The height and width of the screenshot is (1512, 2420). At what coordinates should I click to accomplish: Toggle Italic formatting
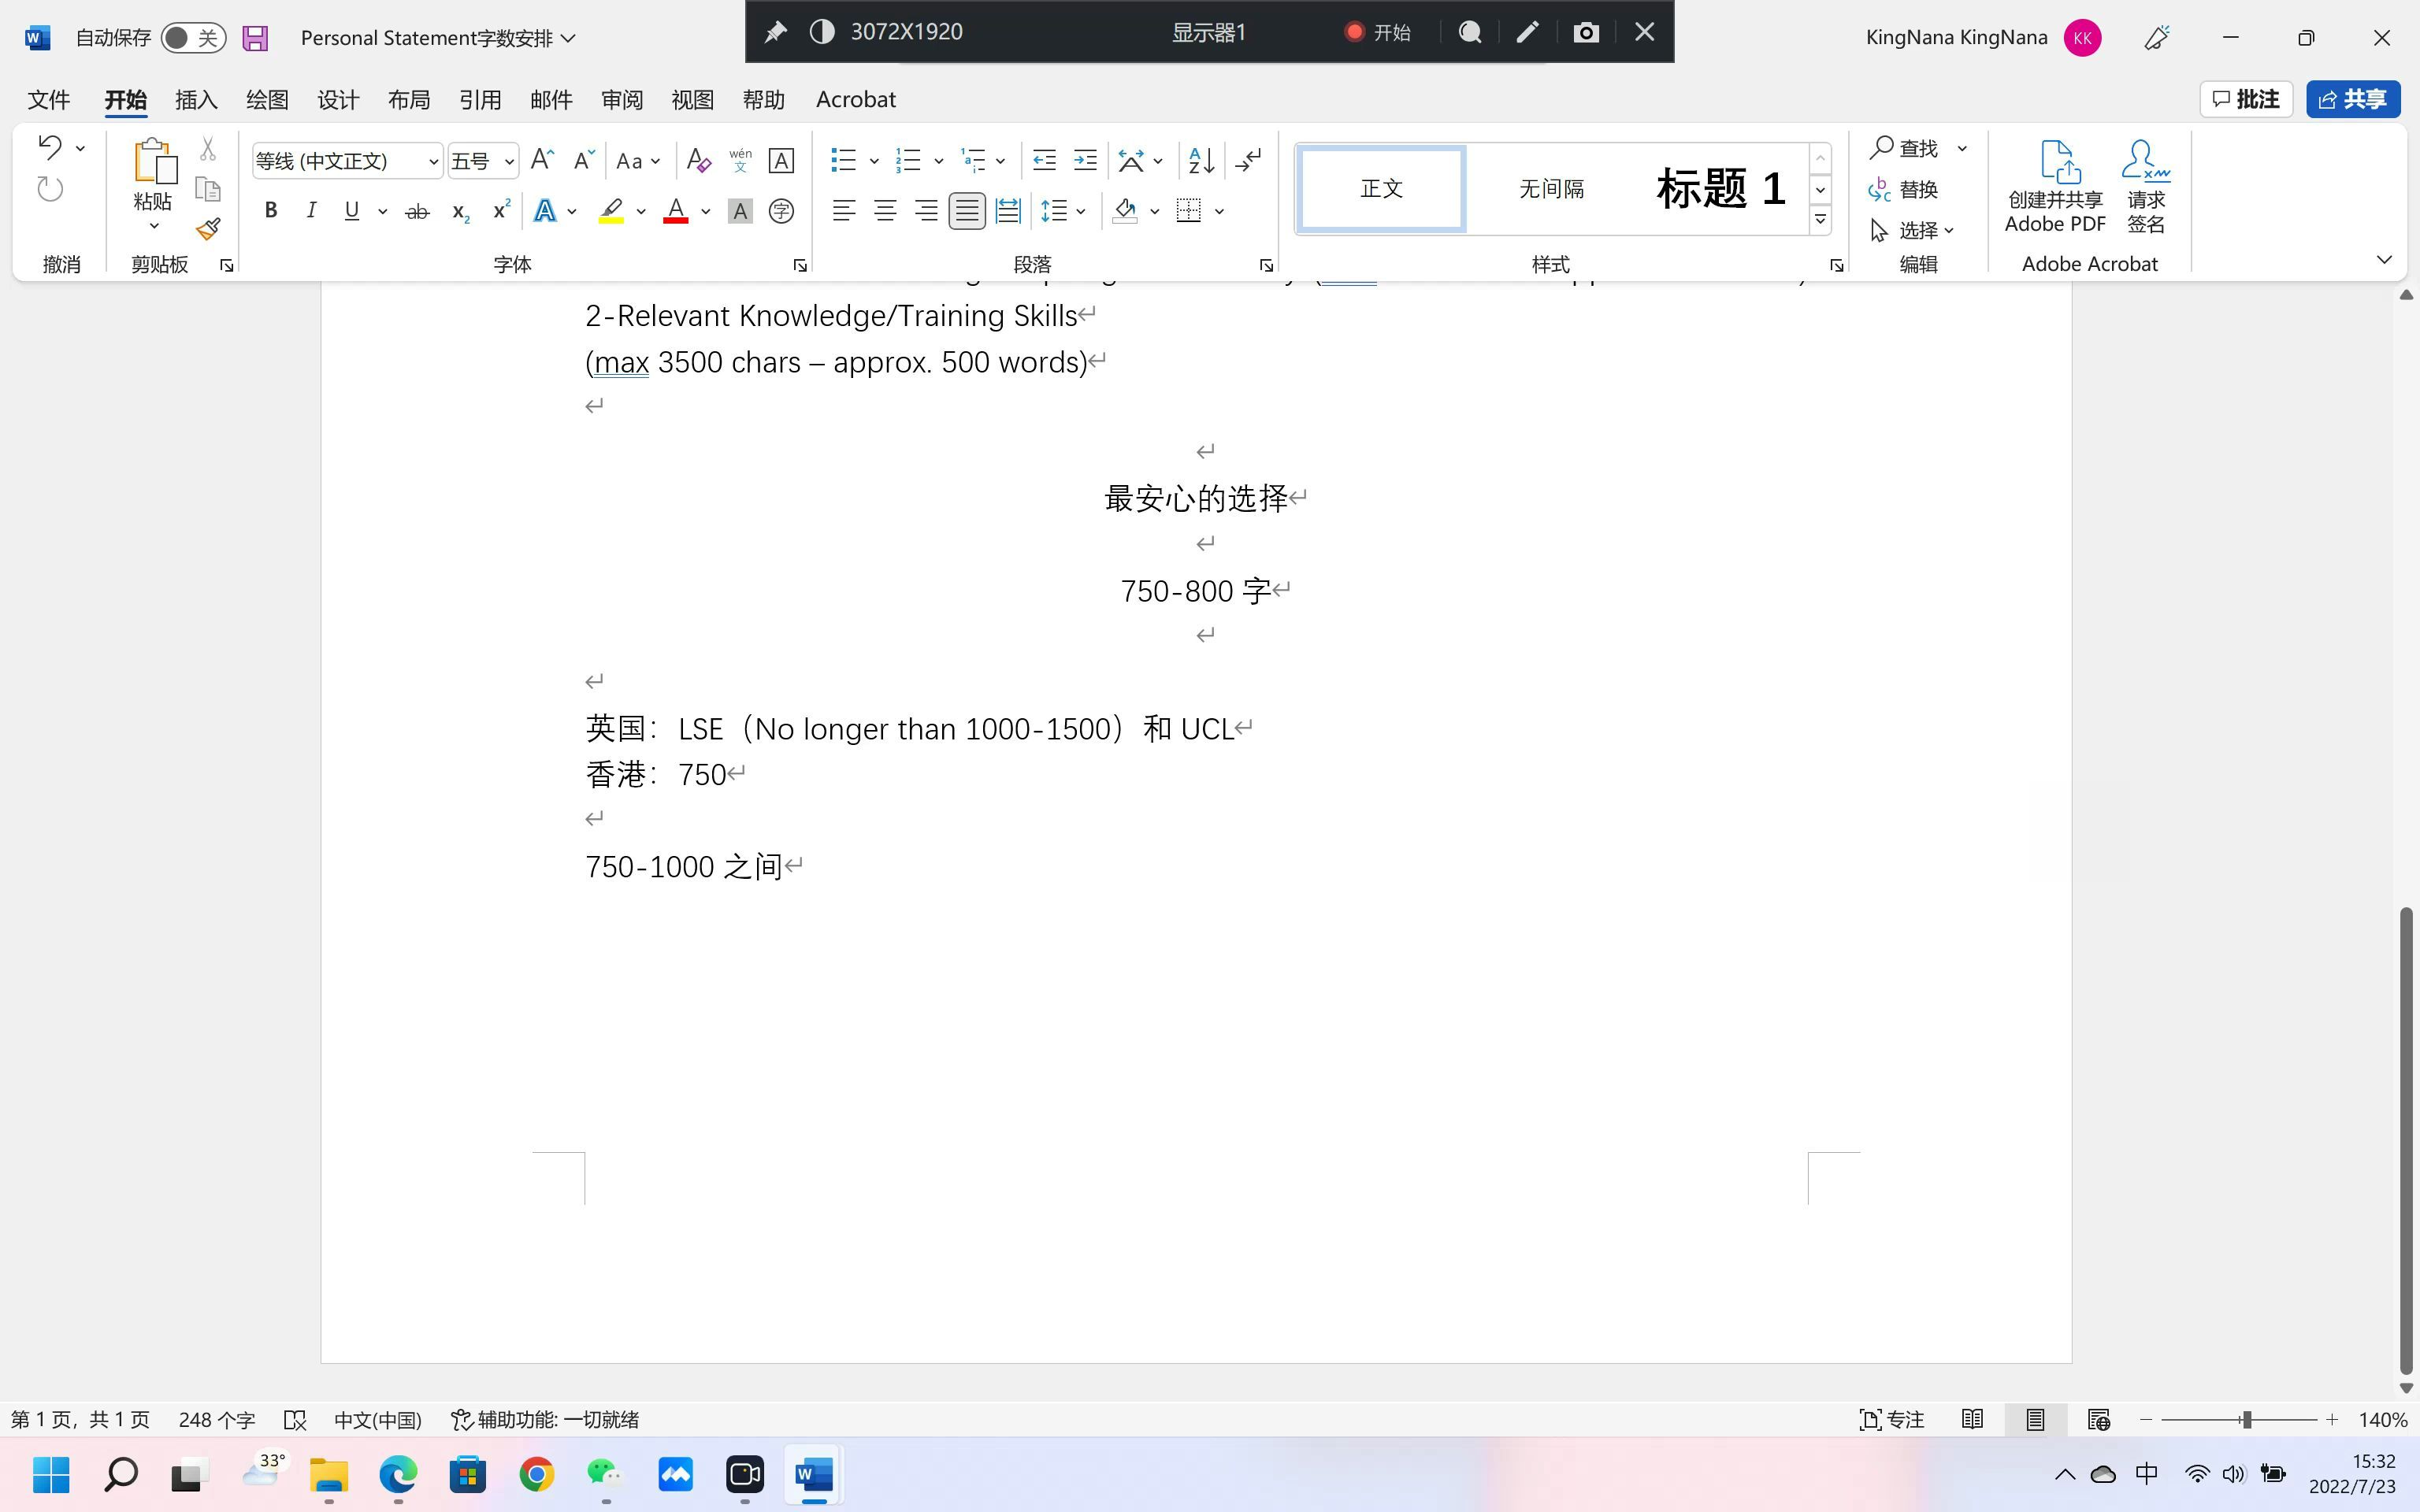311,211
